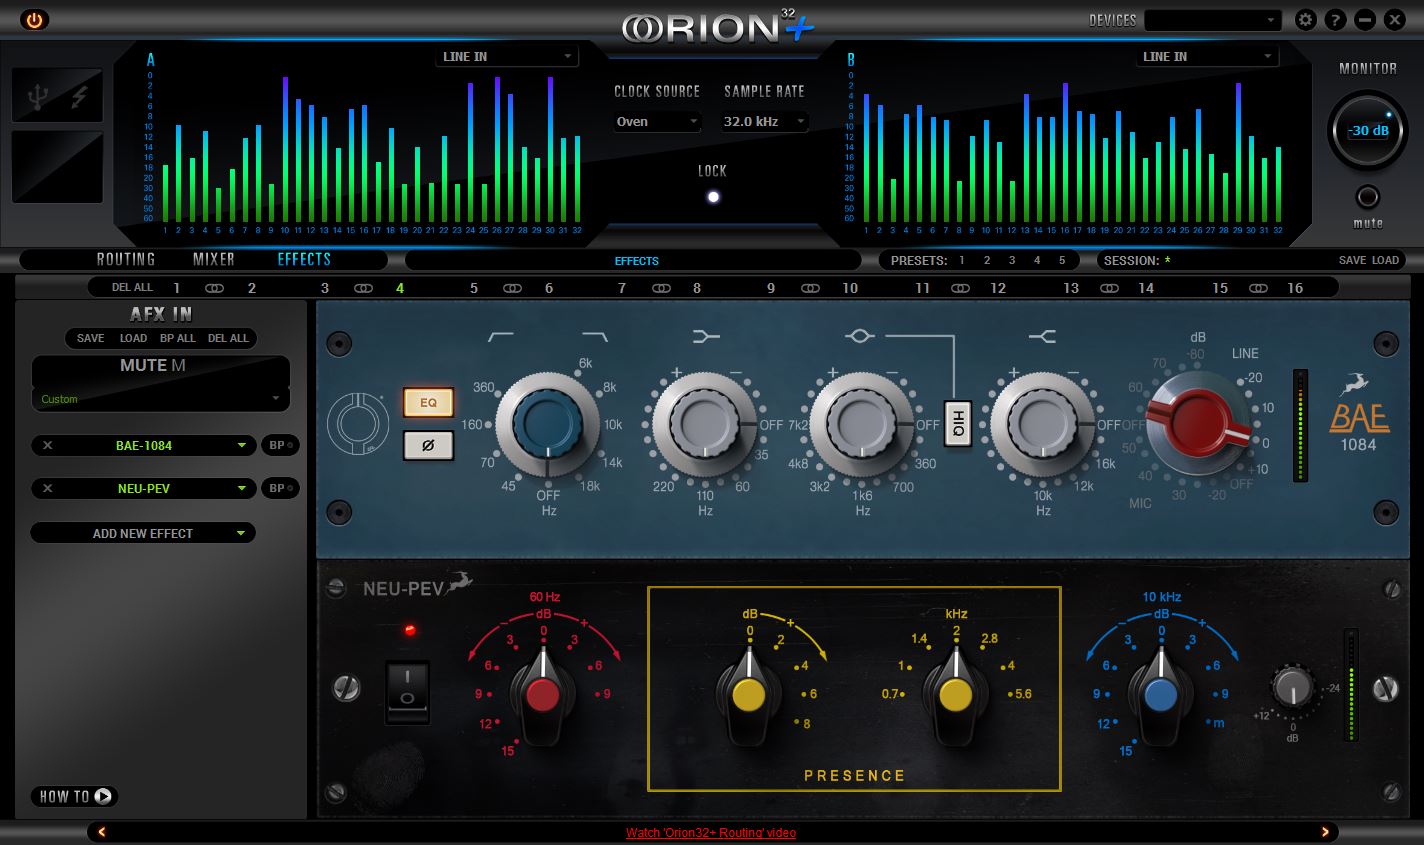
Task: Link channels 15 and 16
Action: (x=1258, y=288)
